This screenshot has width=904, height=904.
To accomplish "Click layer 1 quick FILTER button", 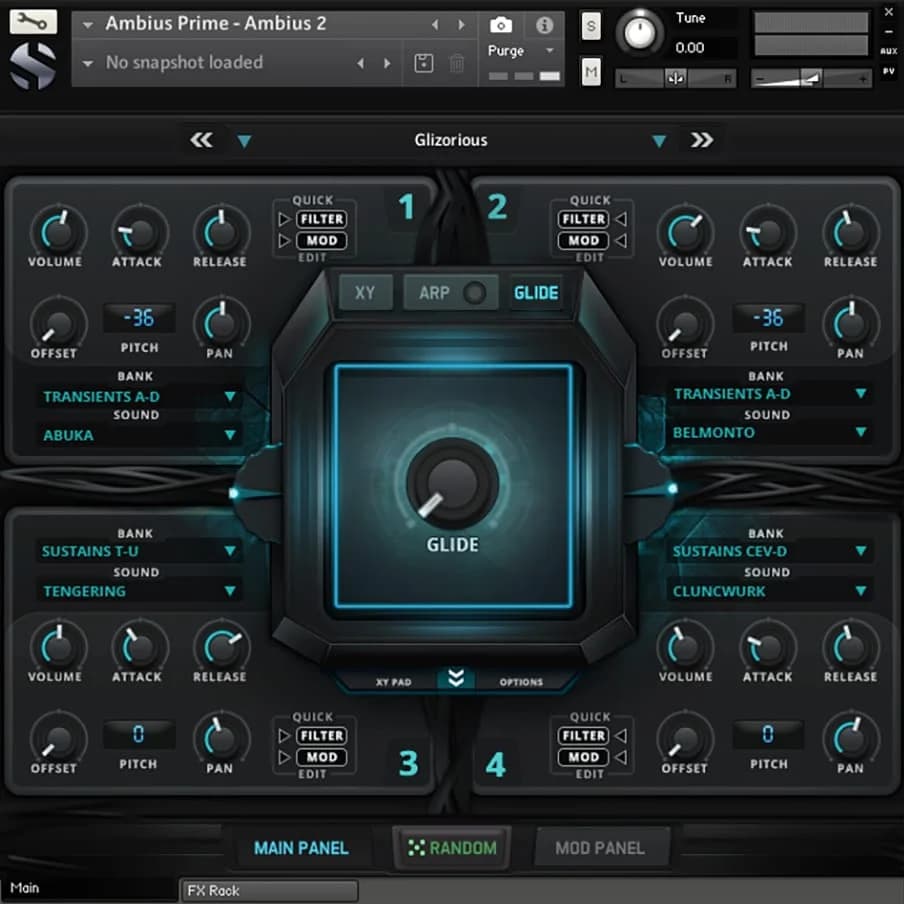I will coord(321,219).
